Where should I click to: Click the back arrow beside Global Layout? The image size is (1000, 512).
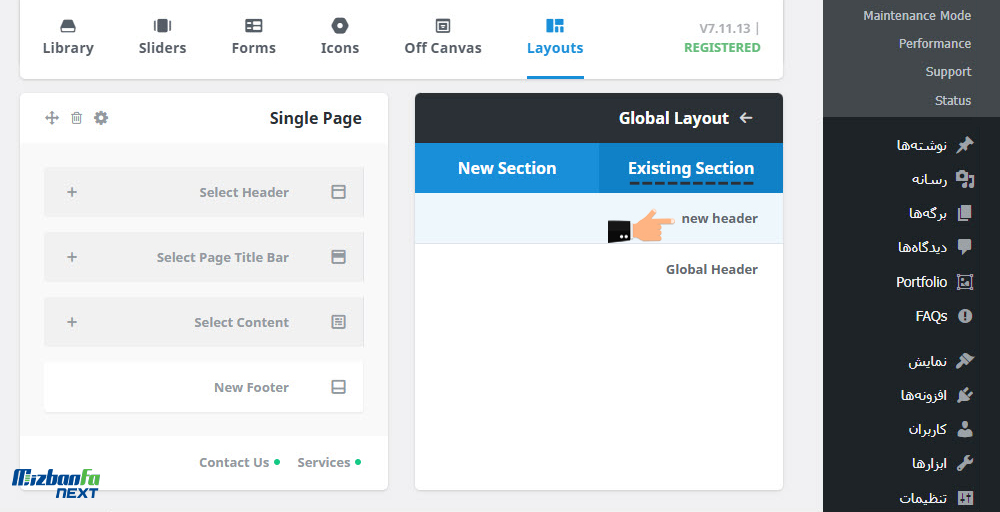tap(746, 118)
